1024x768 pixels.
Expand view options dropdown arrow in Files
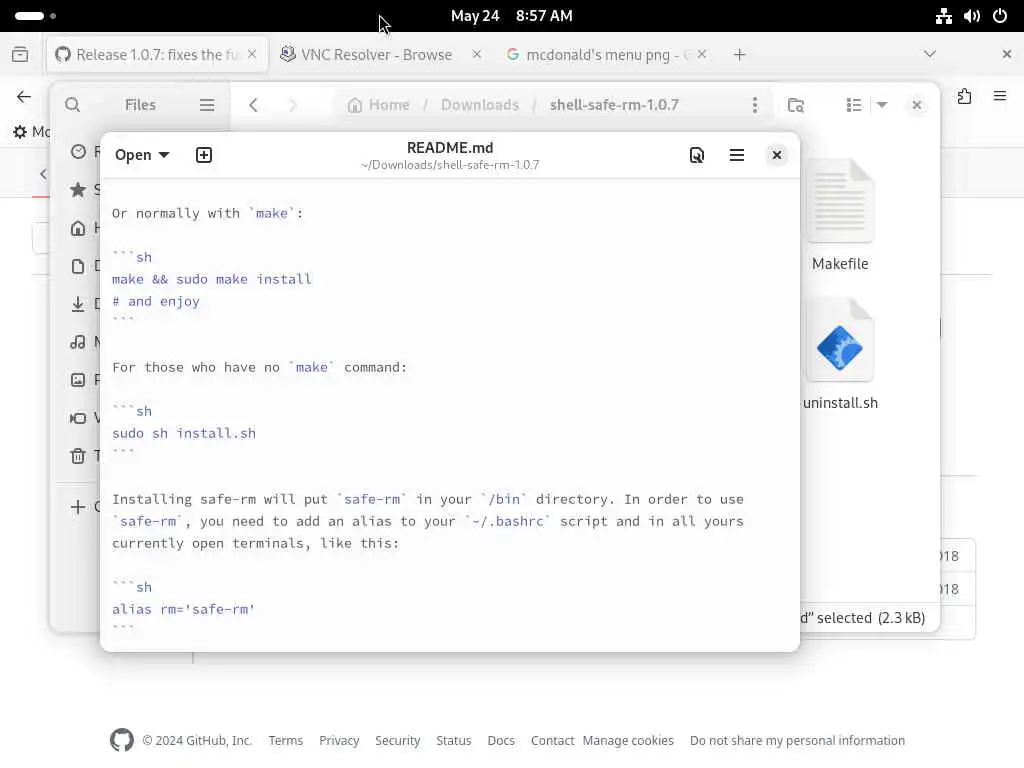882,104
